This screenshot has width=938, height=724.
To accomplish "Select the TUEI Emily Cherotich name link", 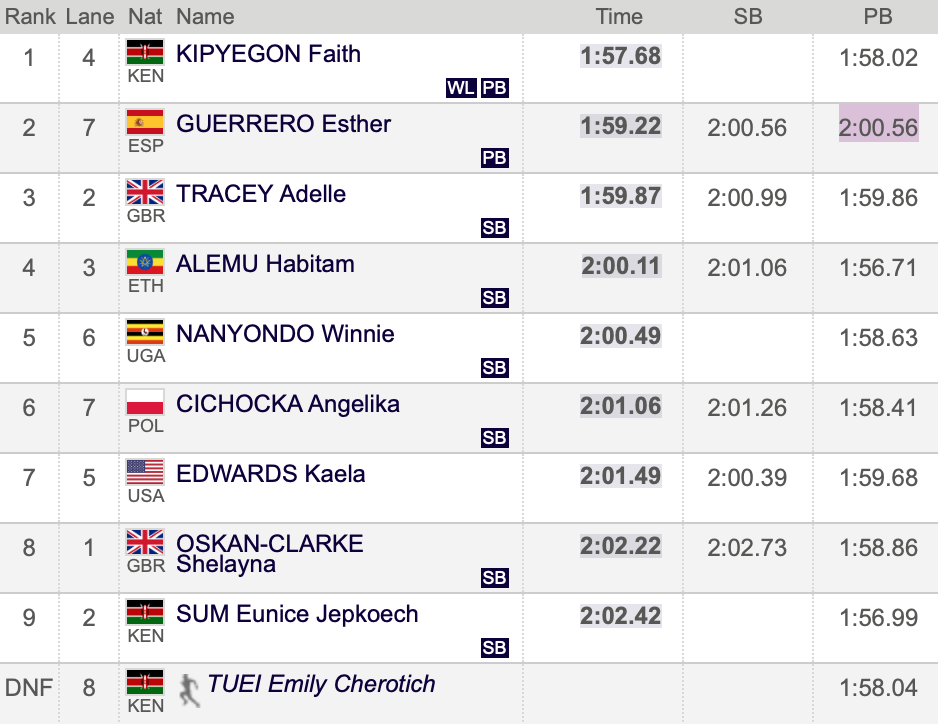I will click(321, 684).
